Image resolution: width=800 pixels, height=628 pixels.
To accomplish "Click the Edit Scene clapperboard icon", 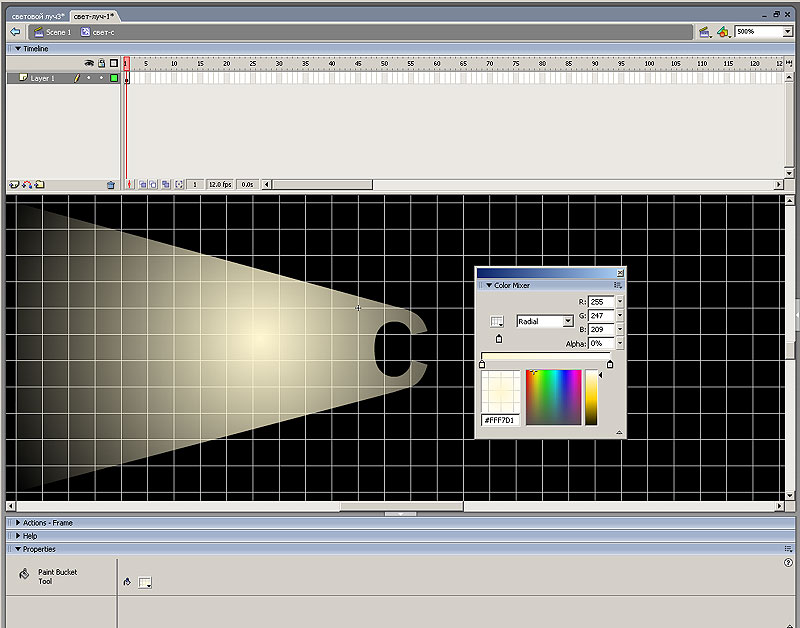I will [x=705, y=32].
